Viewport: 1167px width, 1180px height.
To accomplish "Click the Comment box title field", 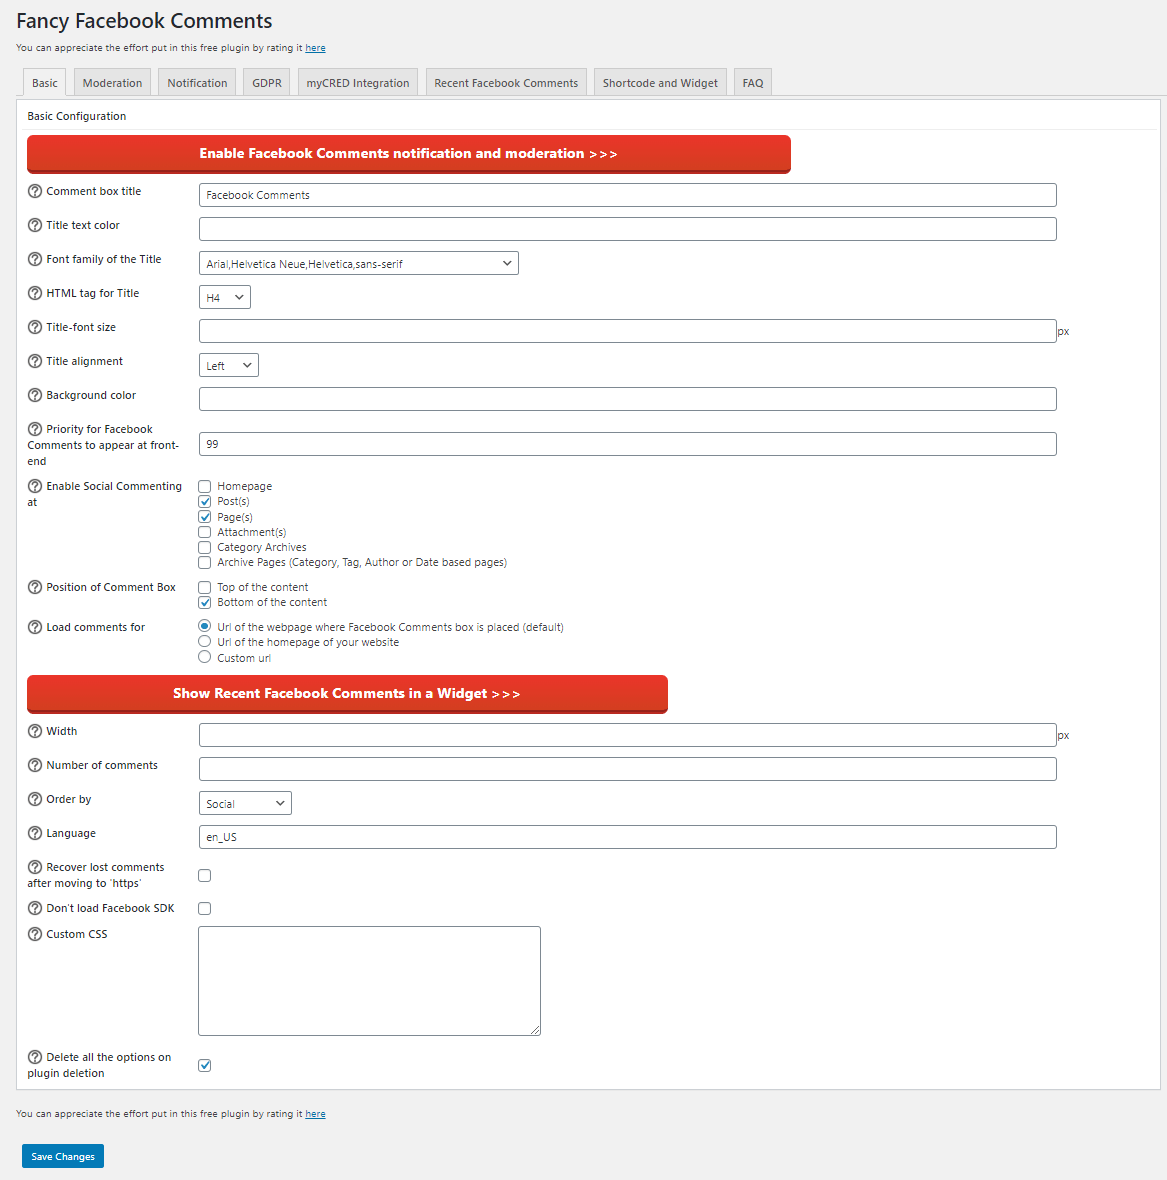I will 628,195.
